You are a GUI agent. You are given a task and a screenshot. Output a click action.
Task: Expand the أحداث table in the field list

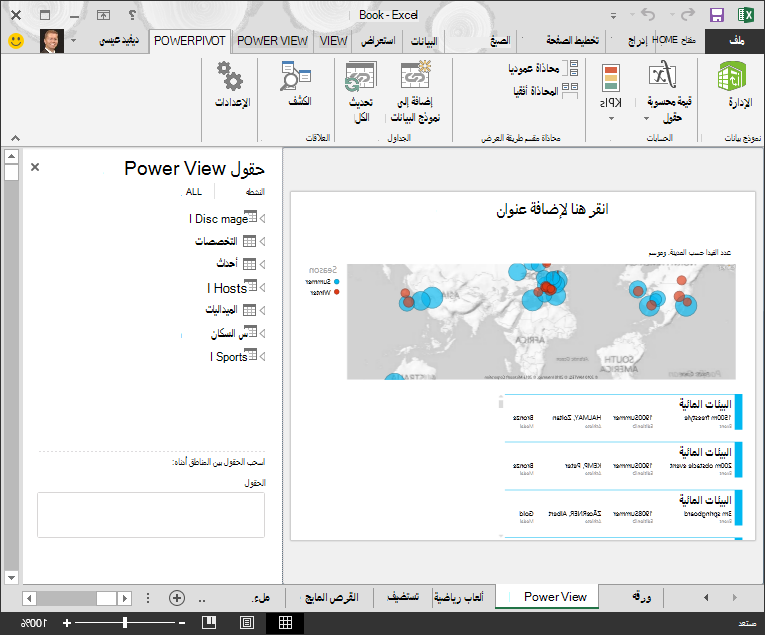[262, 264]
